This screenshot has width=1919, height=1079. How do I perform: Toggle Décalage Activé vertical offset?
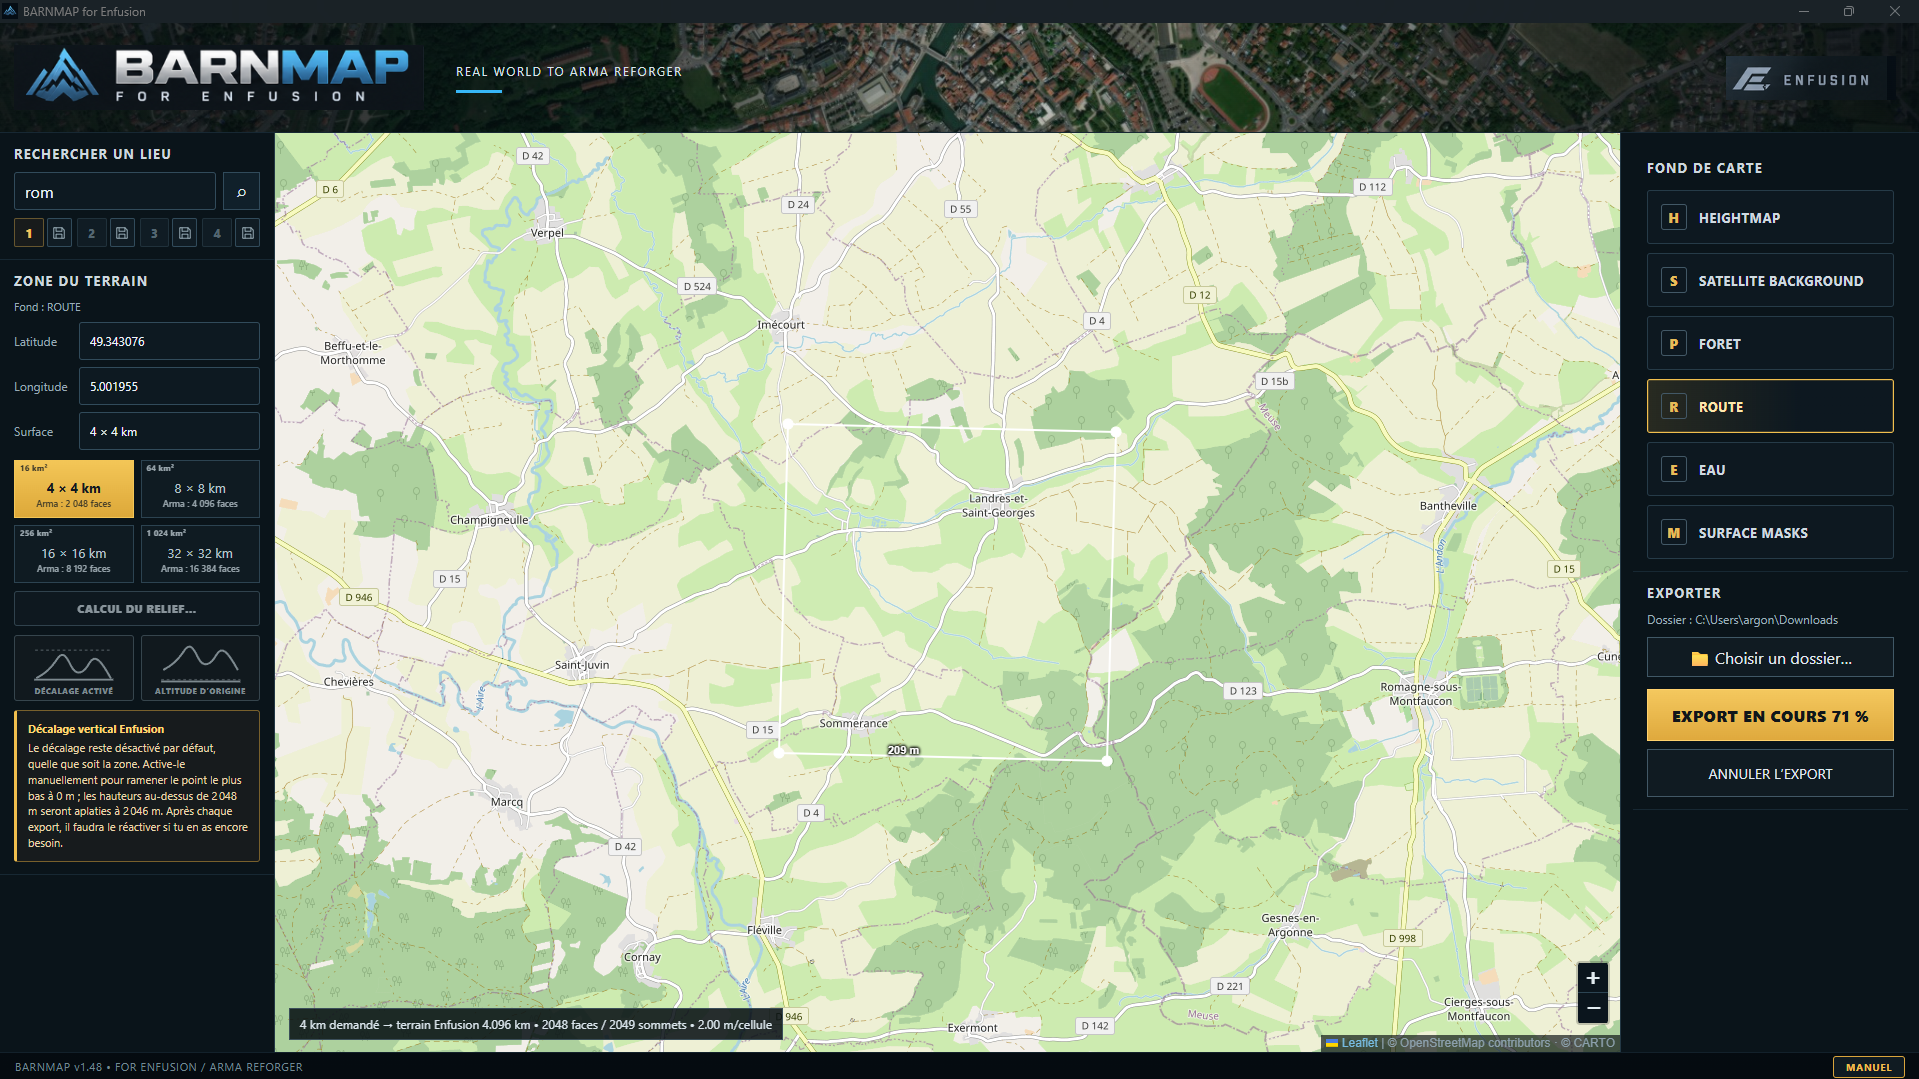coord(74,668)
